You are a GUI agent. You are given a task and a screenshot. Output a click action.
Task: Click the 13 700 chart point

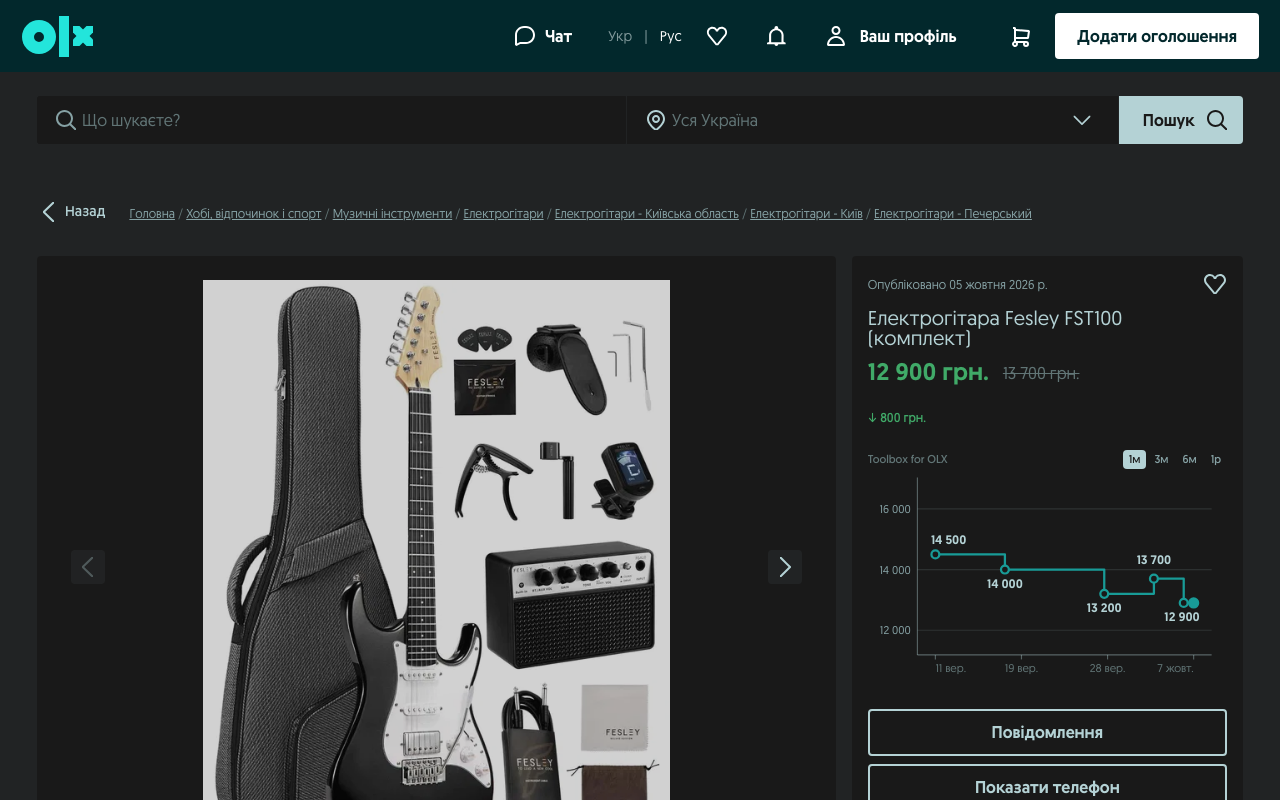pyautogui.click(x=1154, y=579)
